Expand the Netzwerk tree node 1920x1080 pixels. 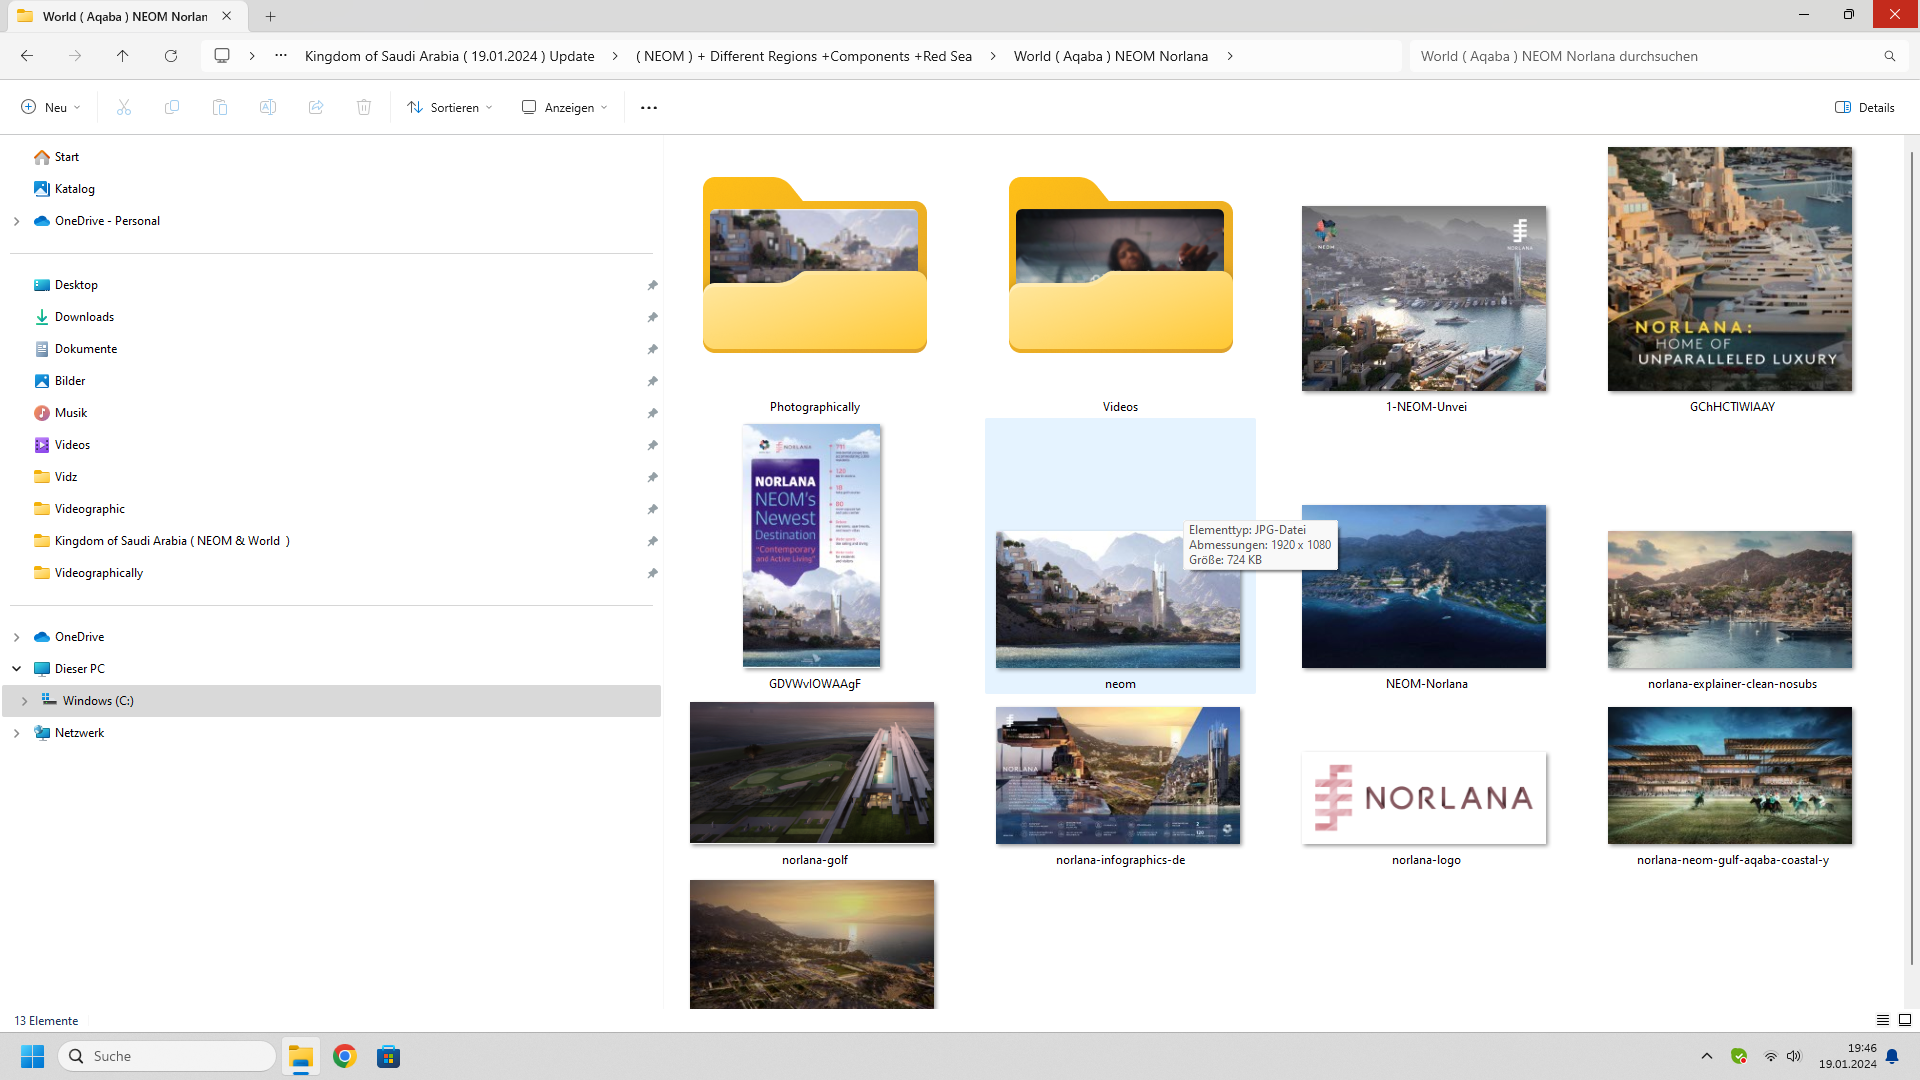click(16, 733)
